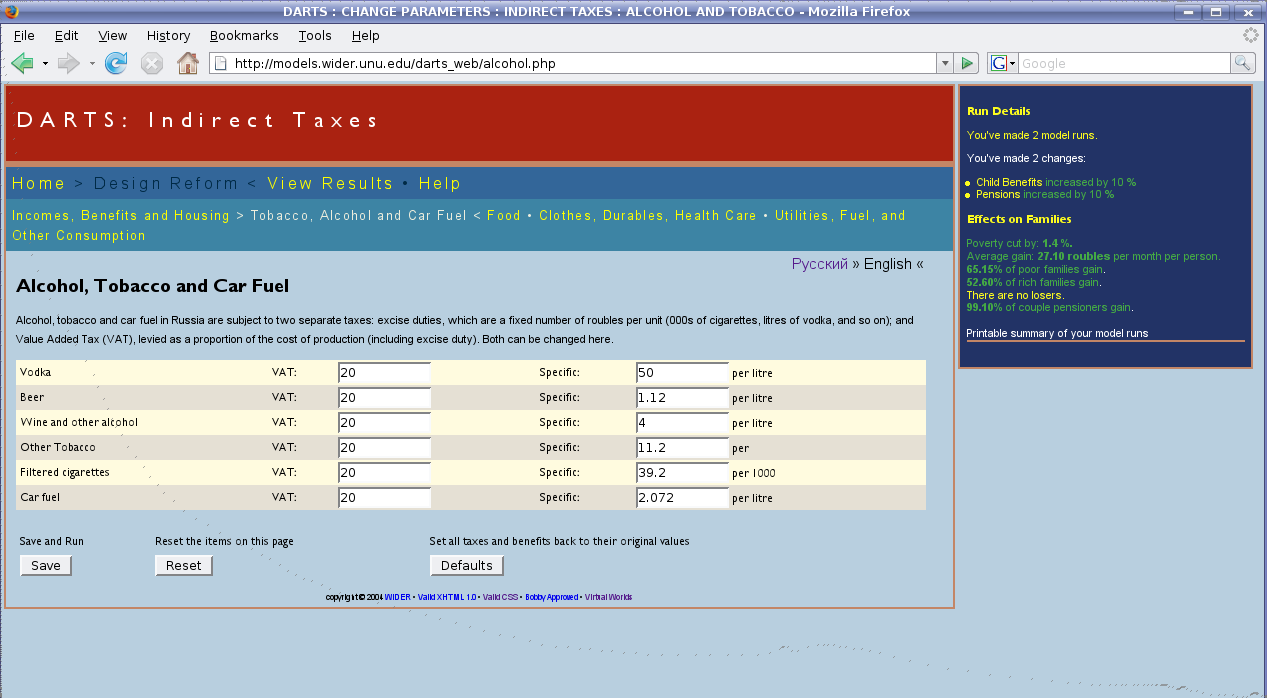Click the Firefox icon in the title bar
This screenshot has height=698, width=1267.
[x=11, y=11]
